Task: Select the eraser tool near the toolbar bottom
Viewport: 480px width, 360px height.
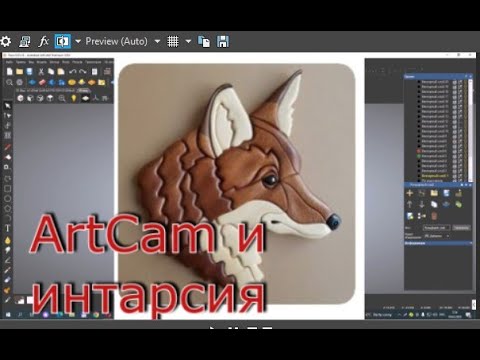Action: coord(7,280)
